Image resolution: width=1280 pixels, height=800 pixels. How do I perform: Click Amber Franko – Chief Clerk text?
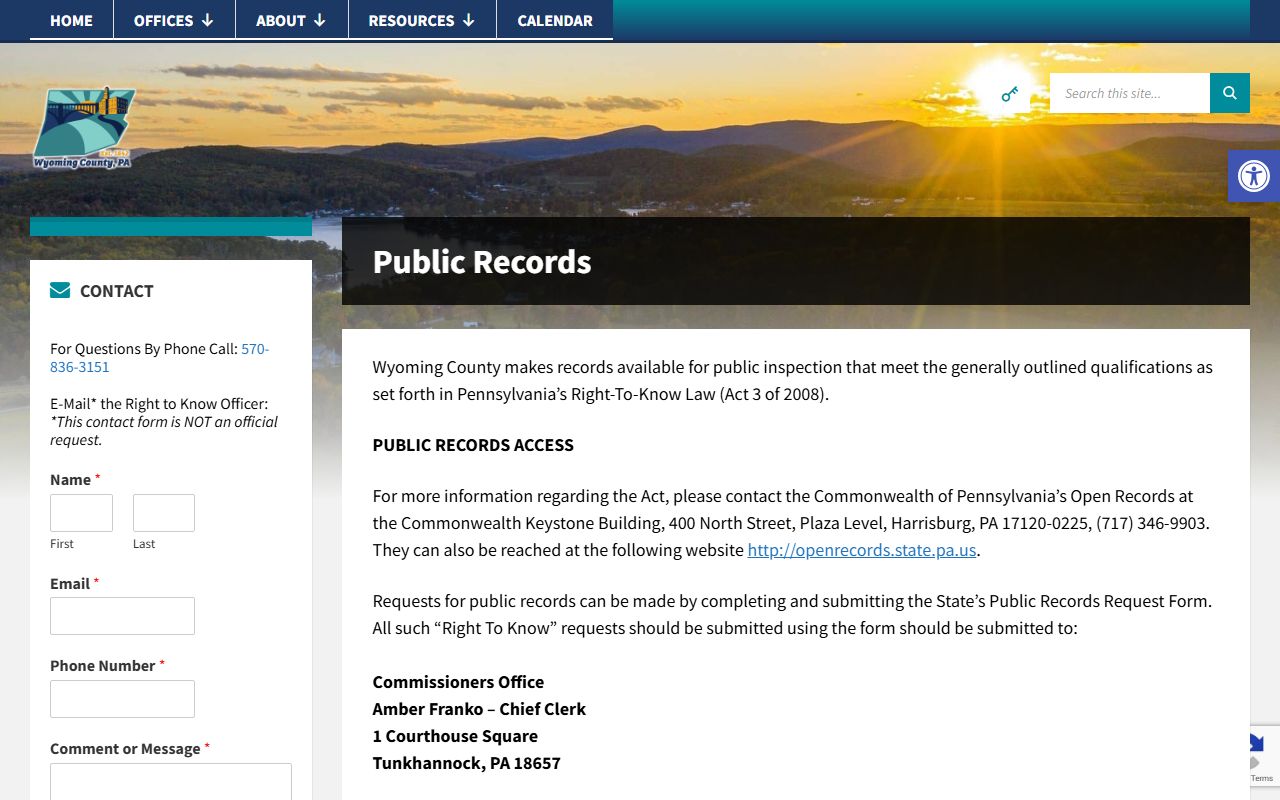pos(479,709)
